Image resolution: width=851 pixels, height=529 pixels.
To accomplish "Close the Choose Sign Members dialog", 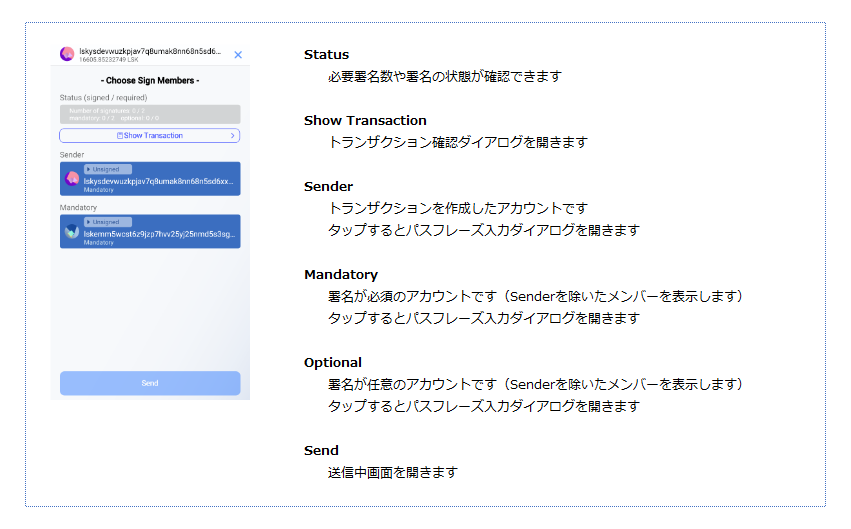I will (x=238, y=55).
